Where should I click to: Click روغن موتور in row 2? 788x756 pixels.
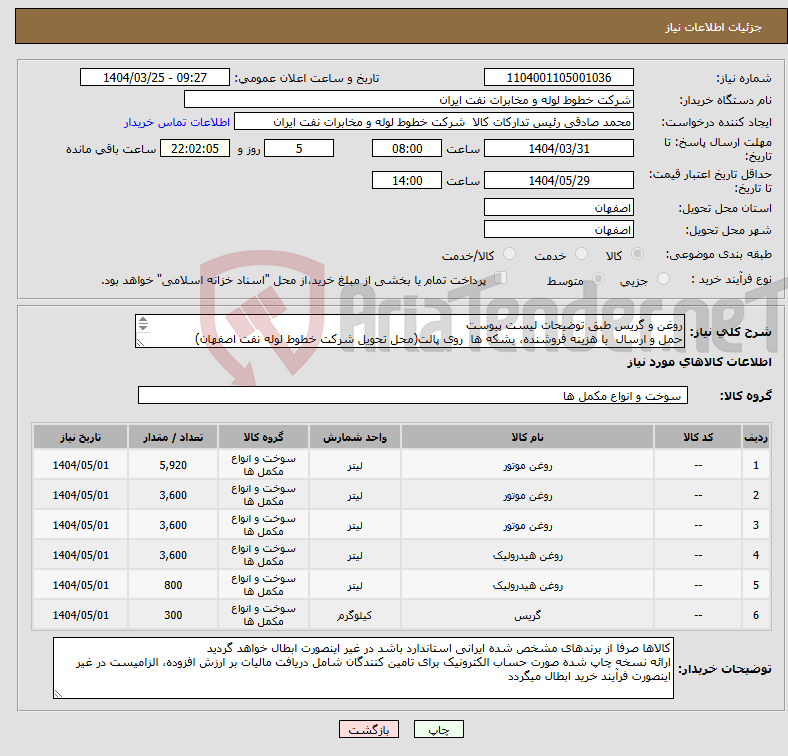point(527,496)
